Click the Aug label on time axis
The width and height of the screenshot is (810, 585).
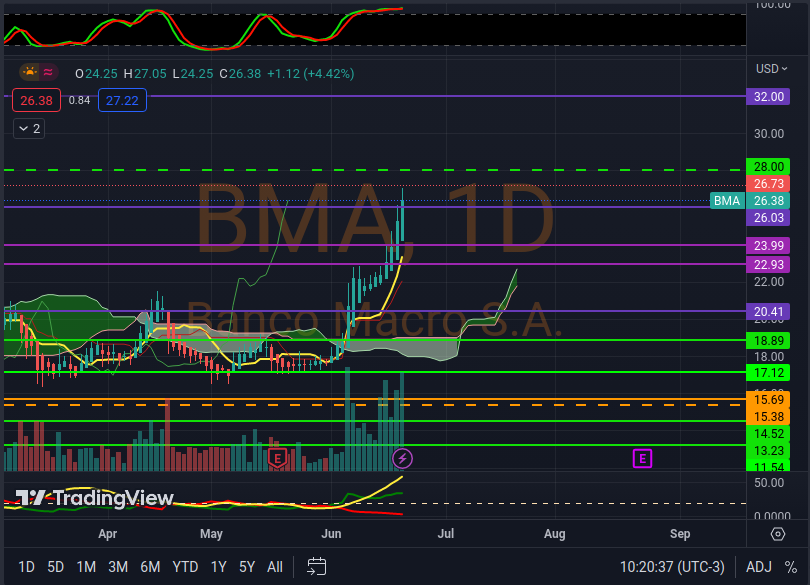coord(554,534)
